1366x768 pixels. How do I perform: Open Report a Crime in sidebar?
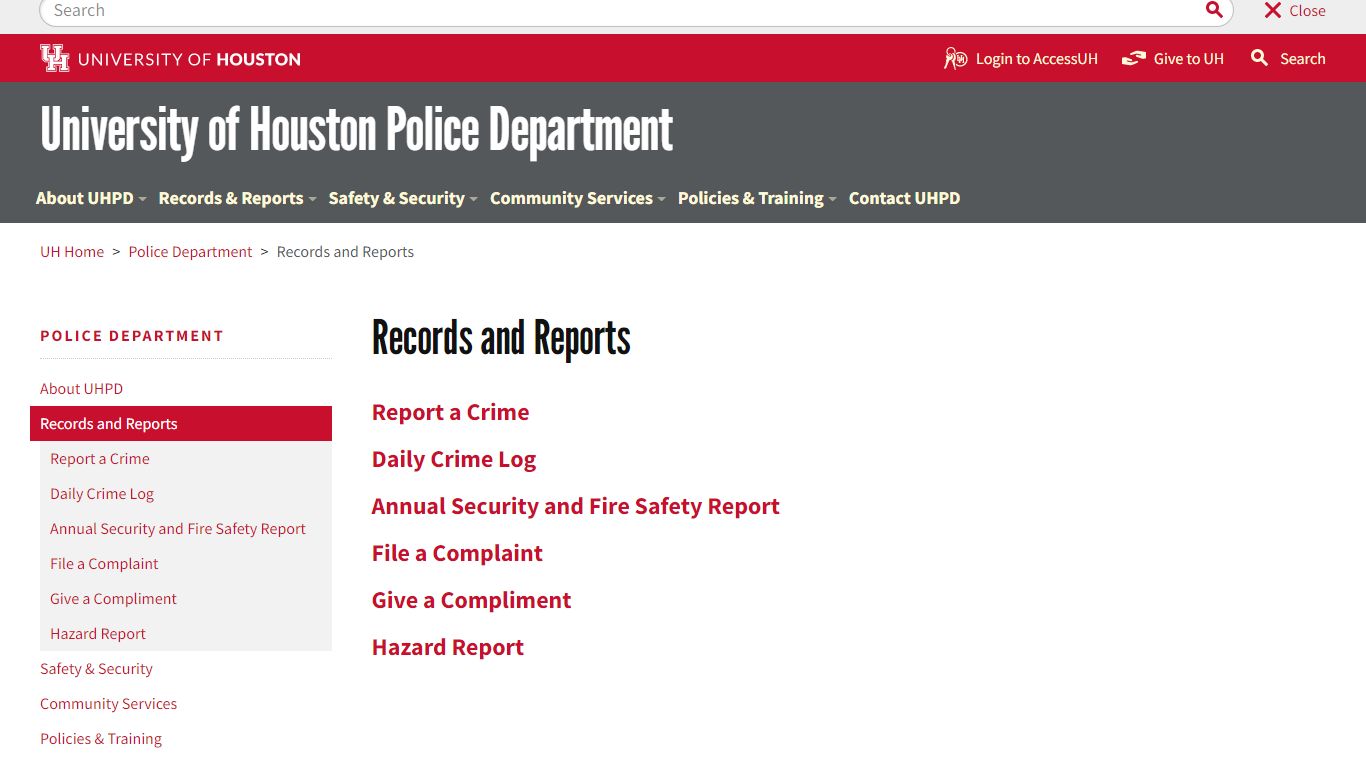click(x=100, y=459)
